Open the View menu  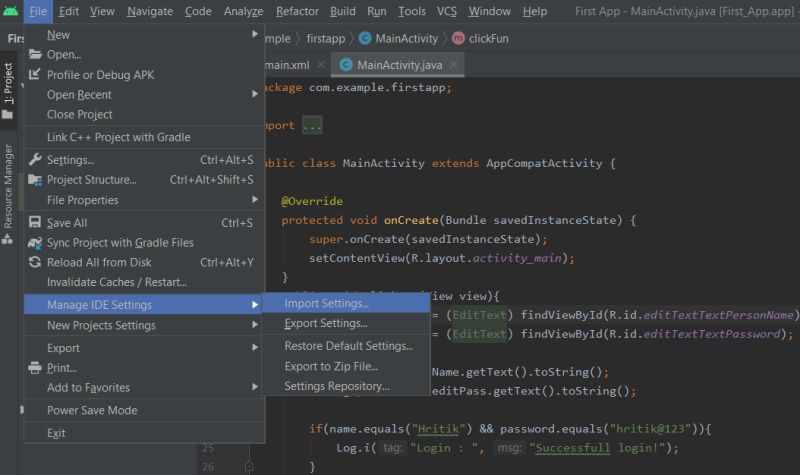click(x=102, y=11)
